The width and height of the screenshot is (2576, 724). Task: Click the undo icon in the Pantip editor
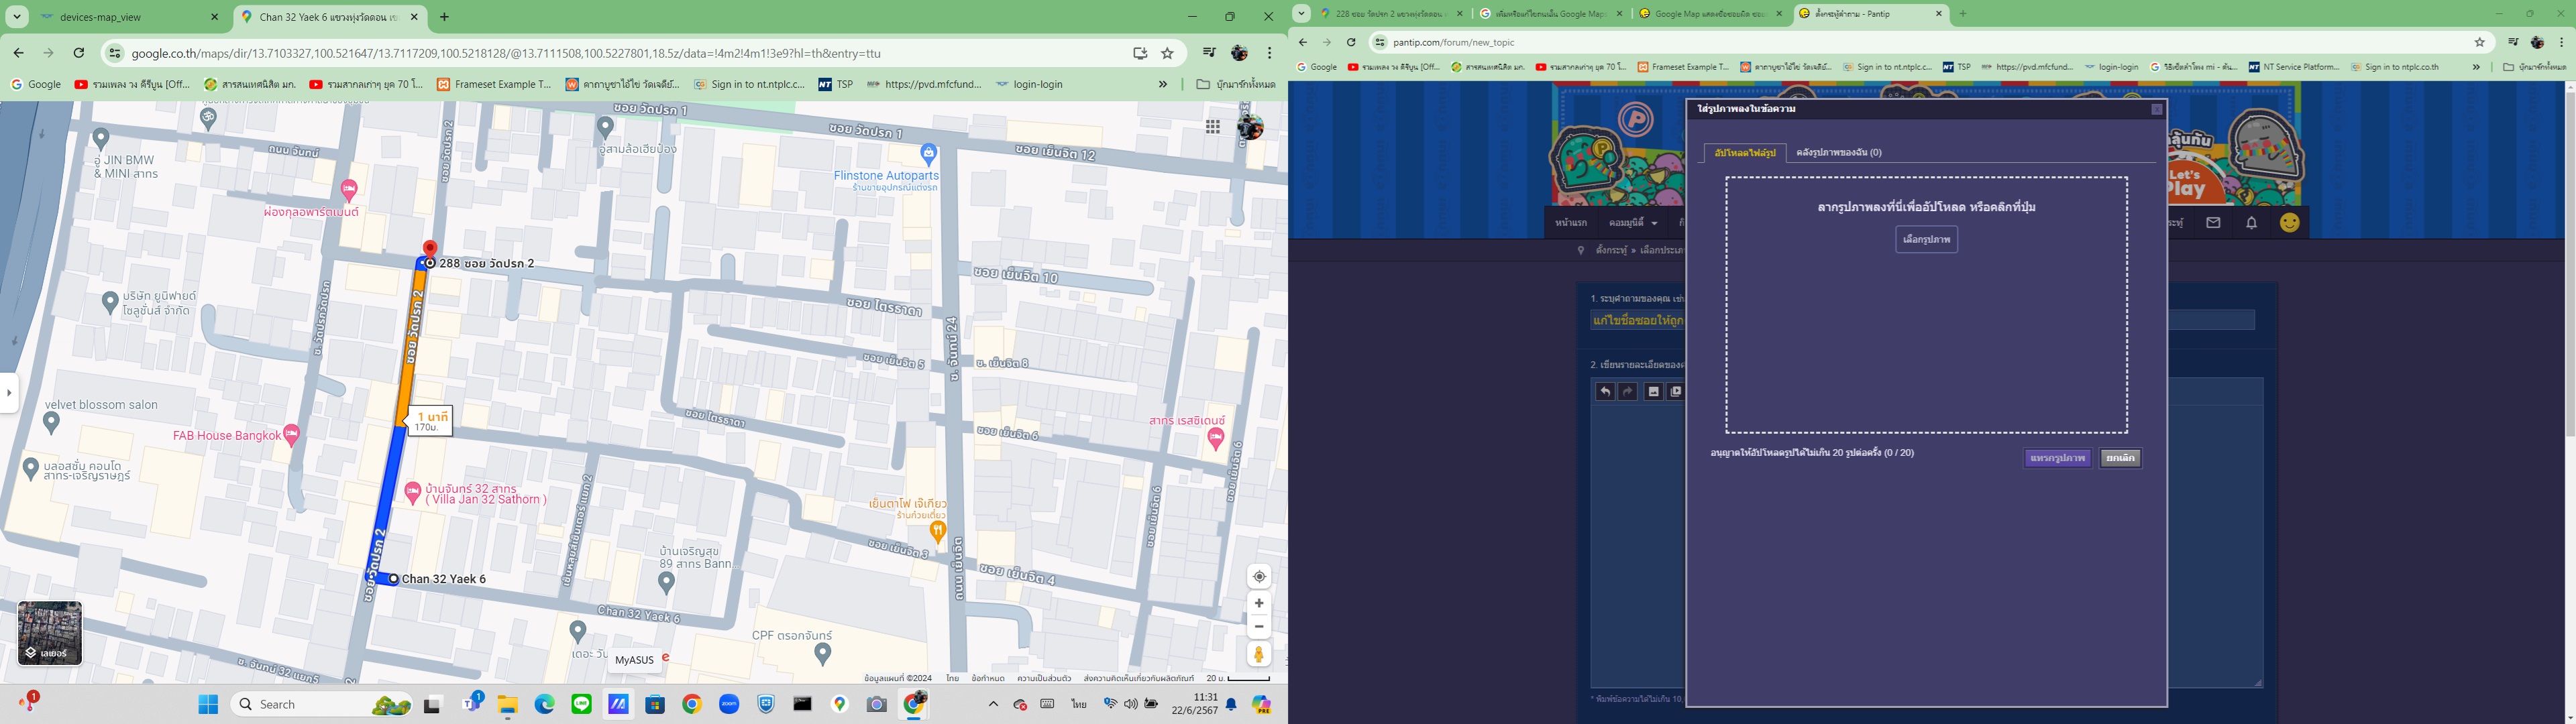click(1605, 392)
